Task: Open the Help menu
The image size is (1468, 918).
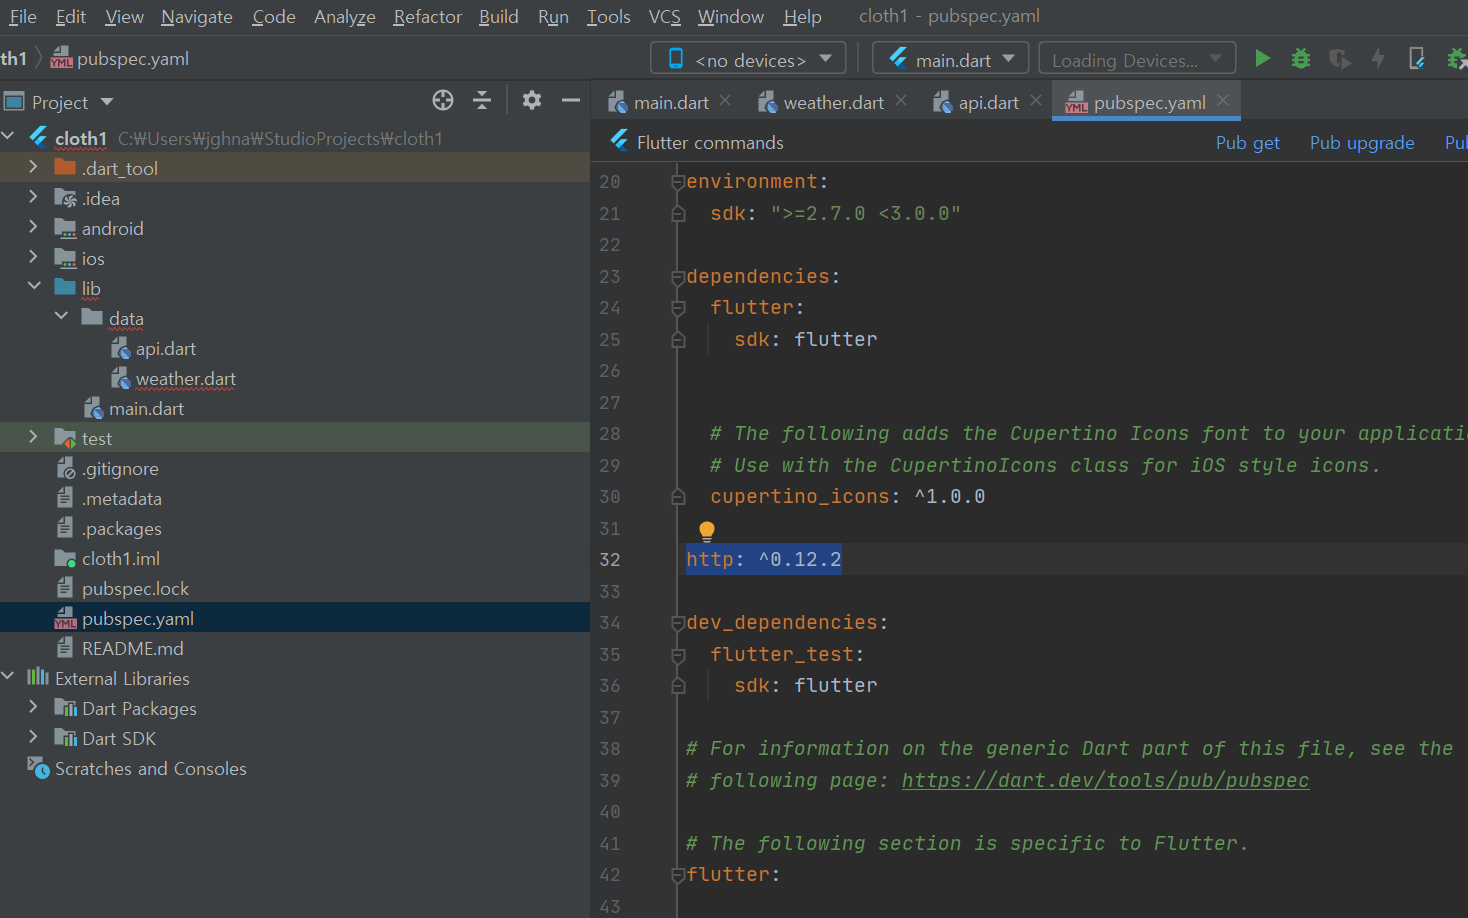Action: [x=802, y=17]
